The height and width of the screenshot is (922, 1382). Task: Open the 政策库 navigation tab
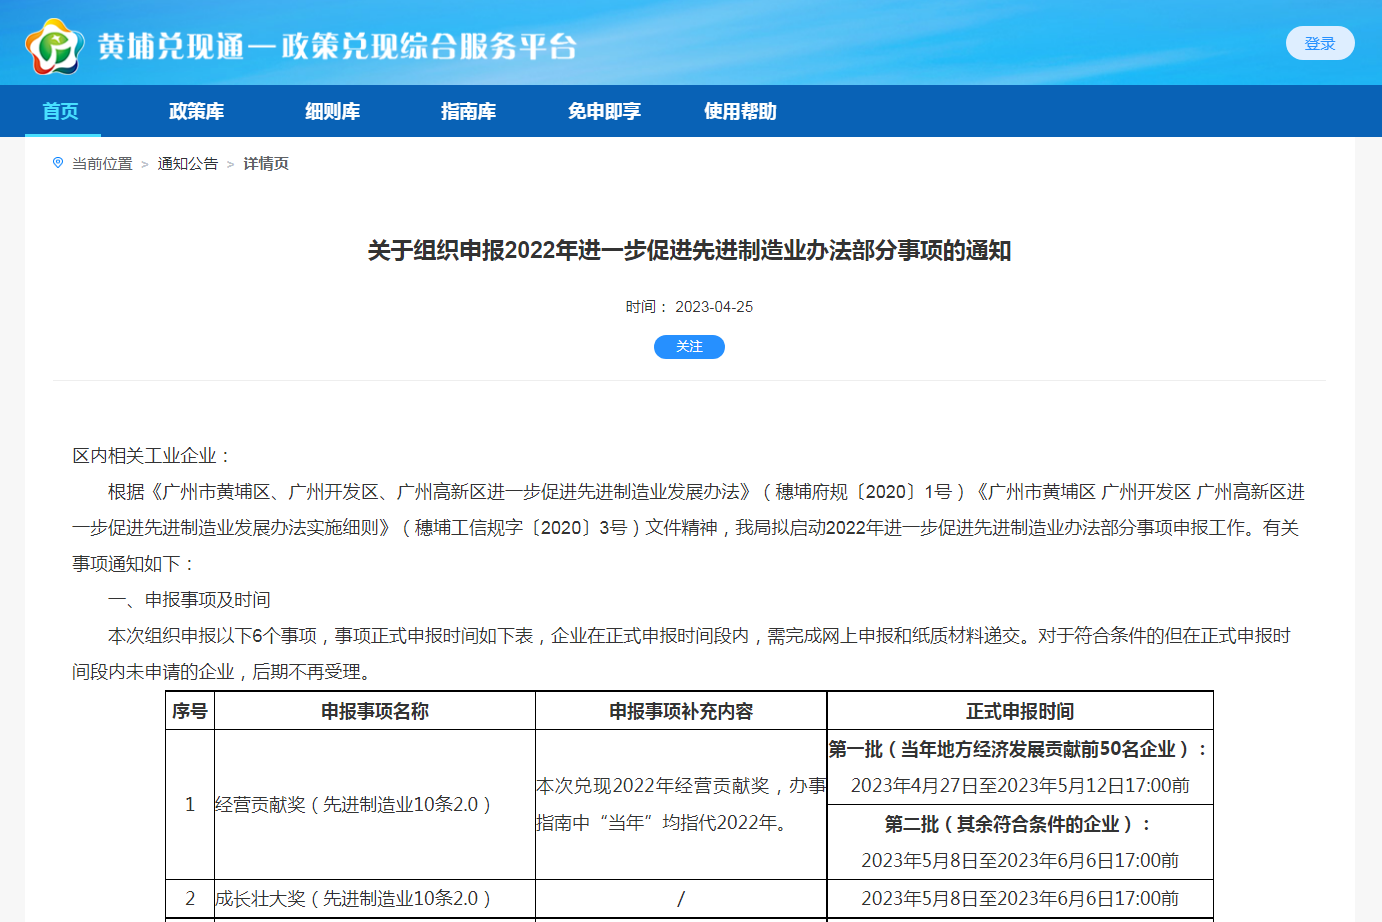pos(196,111)
